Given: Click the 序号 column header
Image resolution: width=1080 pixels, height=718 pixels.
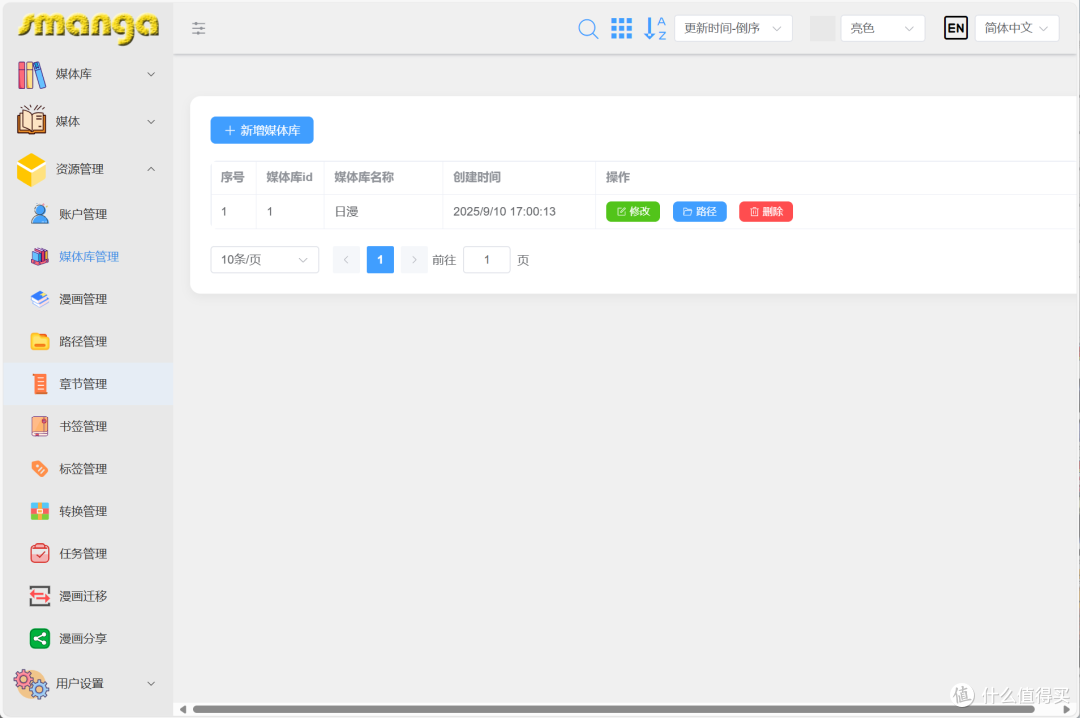Looking at the screenshot, I should (233, 178).
